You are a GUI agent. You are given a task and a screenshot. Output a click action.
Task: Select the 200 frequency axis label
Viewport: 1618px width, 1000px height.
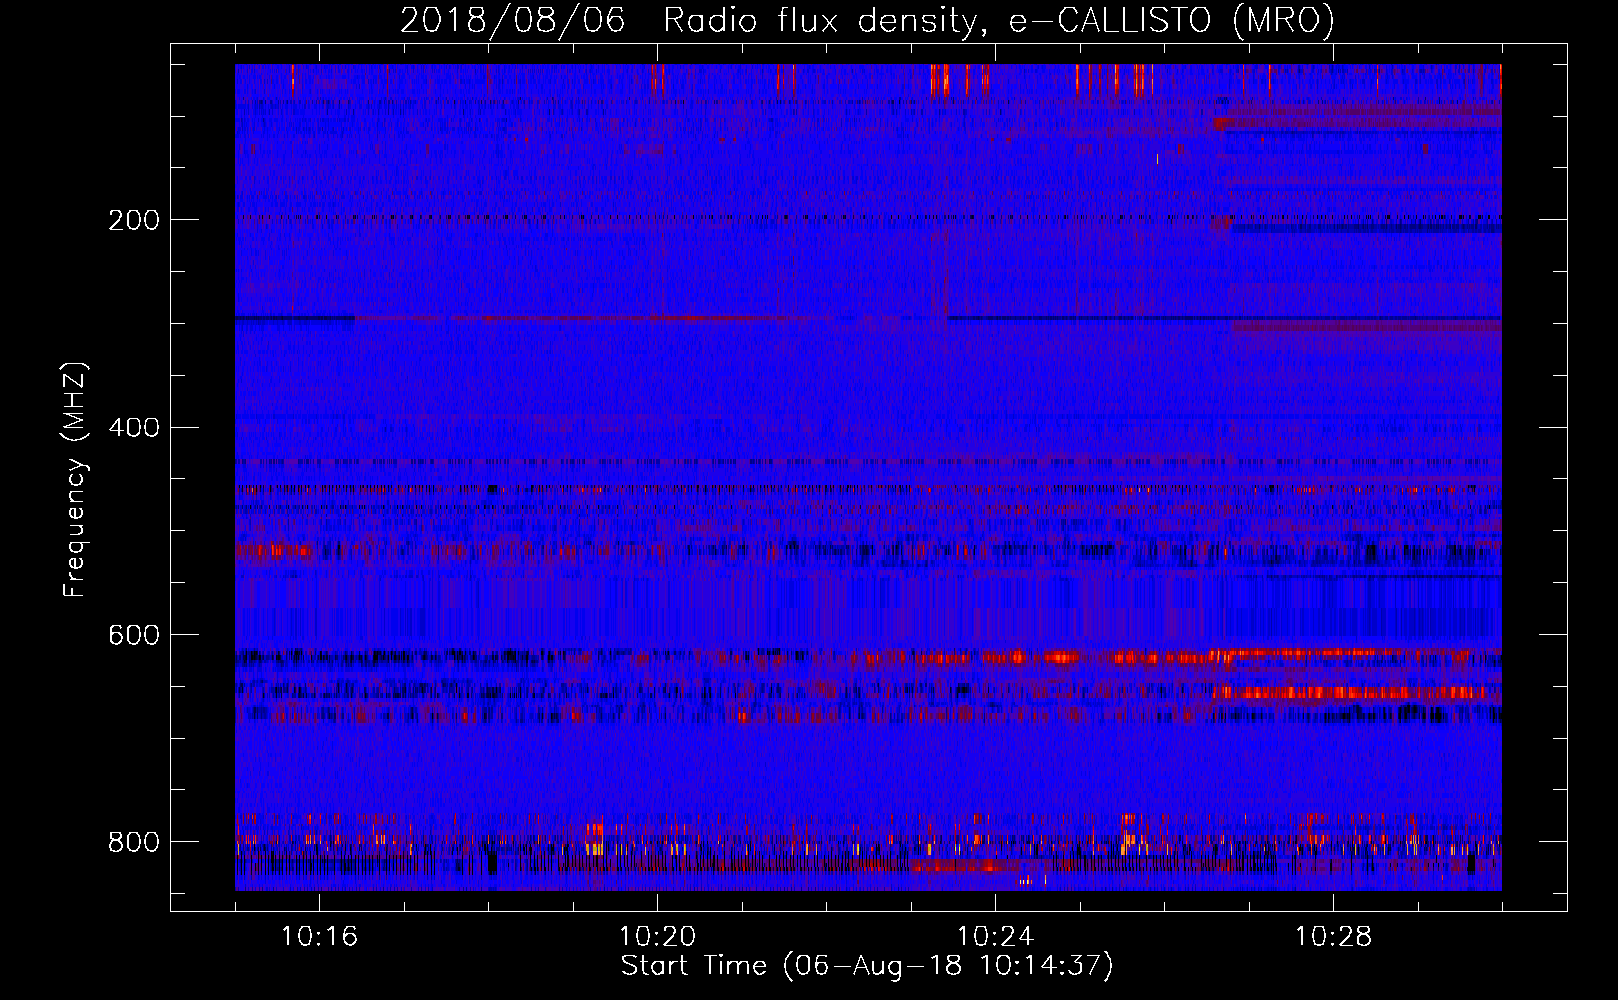pyautogui.click(x=134, y=220)
